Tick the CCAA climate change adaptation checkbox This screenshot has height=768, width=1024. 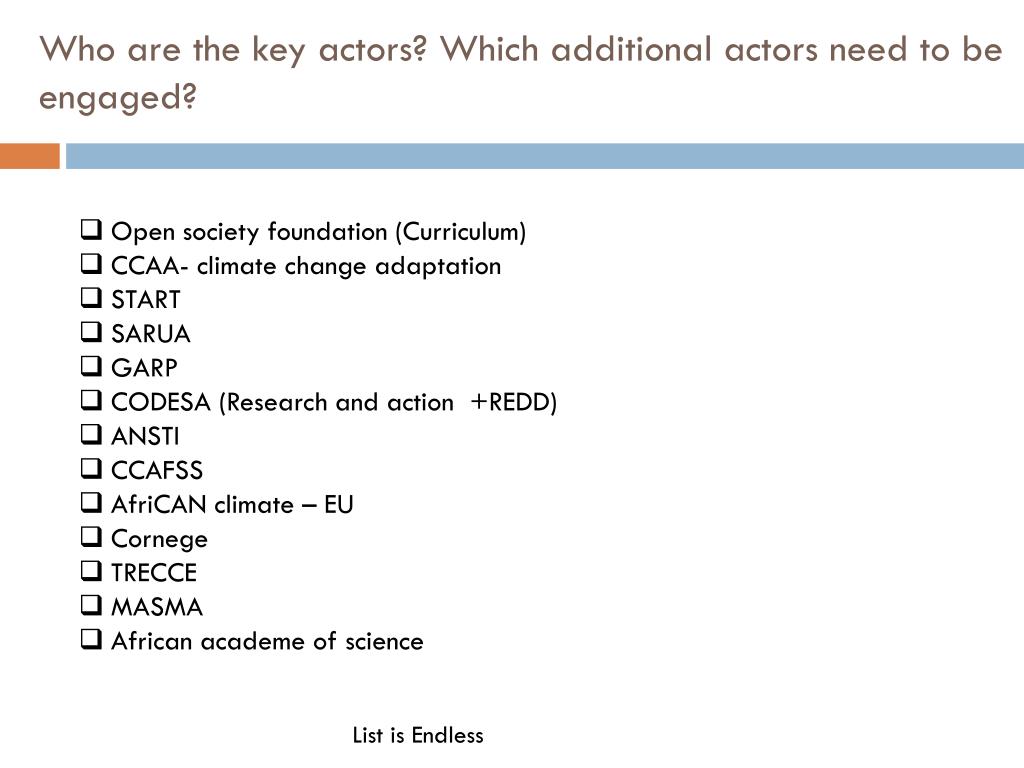[91, 263]
